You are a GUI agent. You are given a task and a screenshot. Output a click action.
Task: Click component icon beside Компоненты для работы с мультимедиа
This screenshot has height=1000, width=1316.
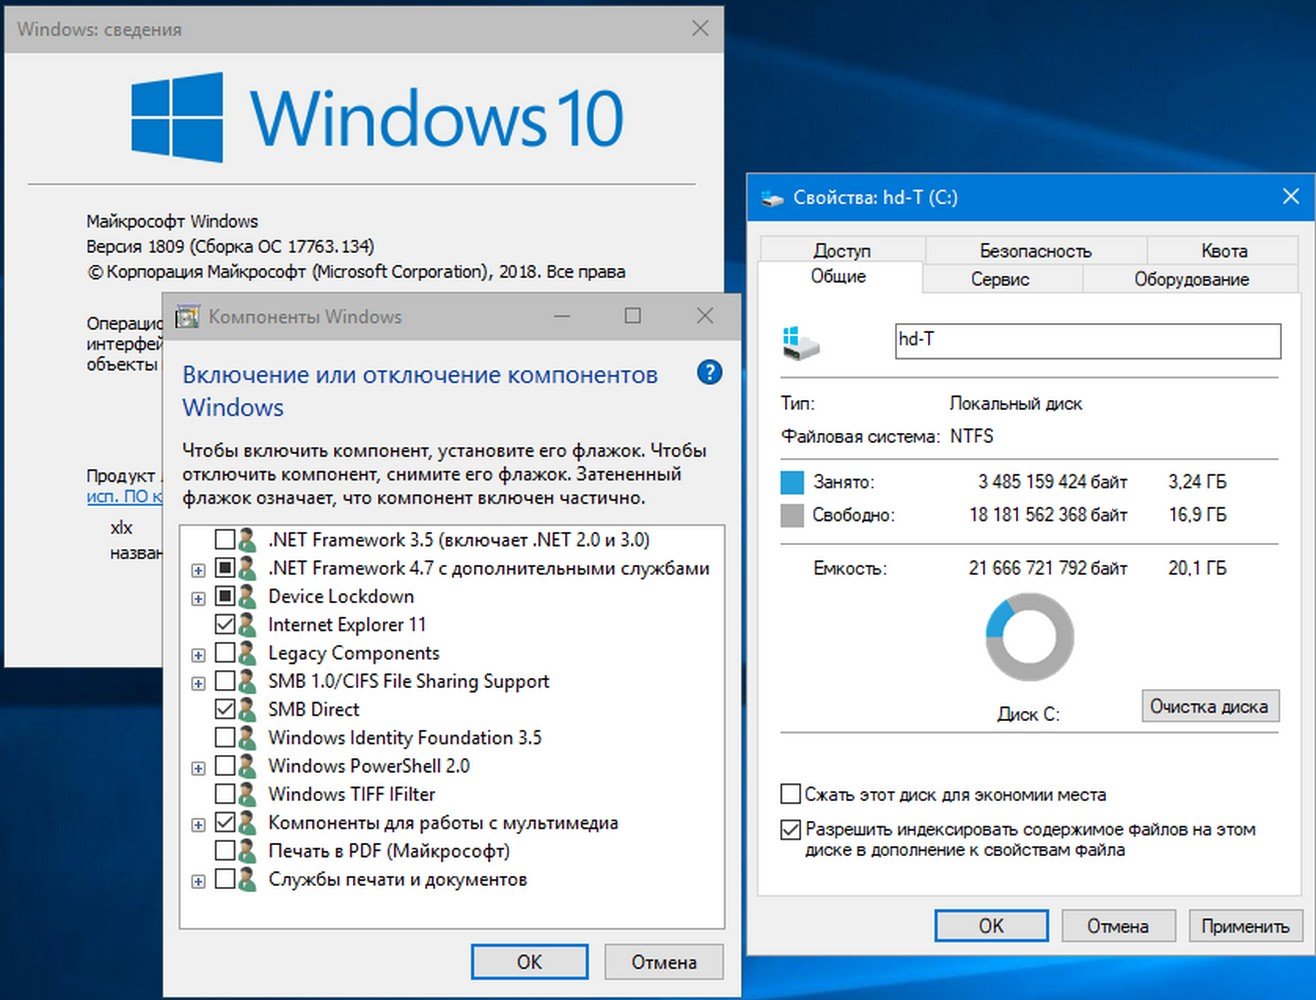(x=247, y=823)
